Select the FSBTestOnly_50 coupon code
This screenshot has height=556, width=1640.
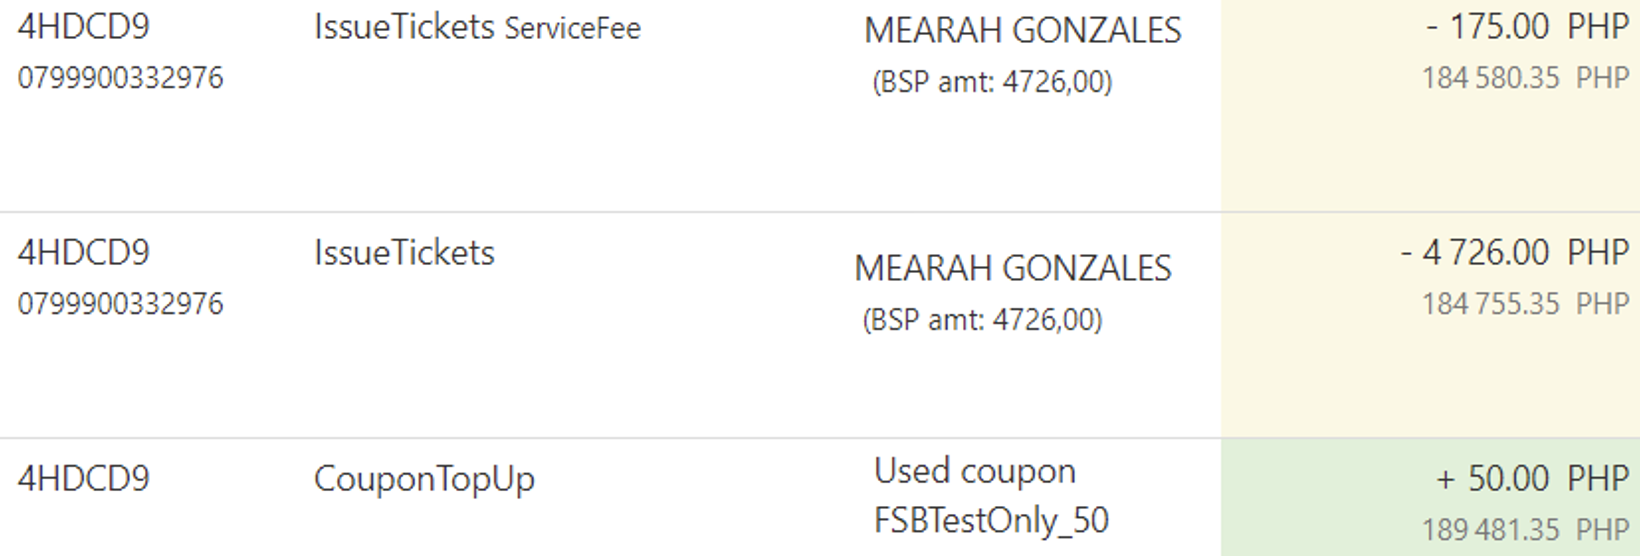tap(990, 520)
